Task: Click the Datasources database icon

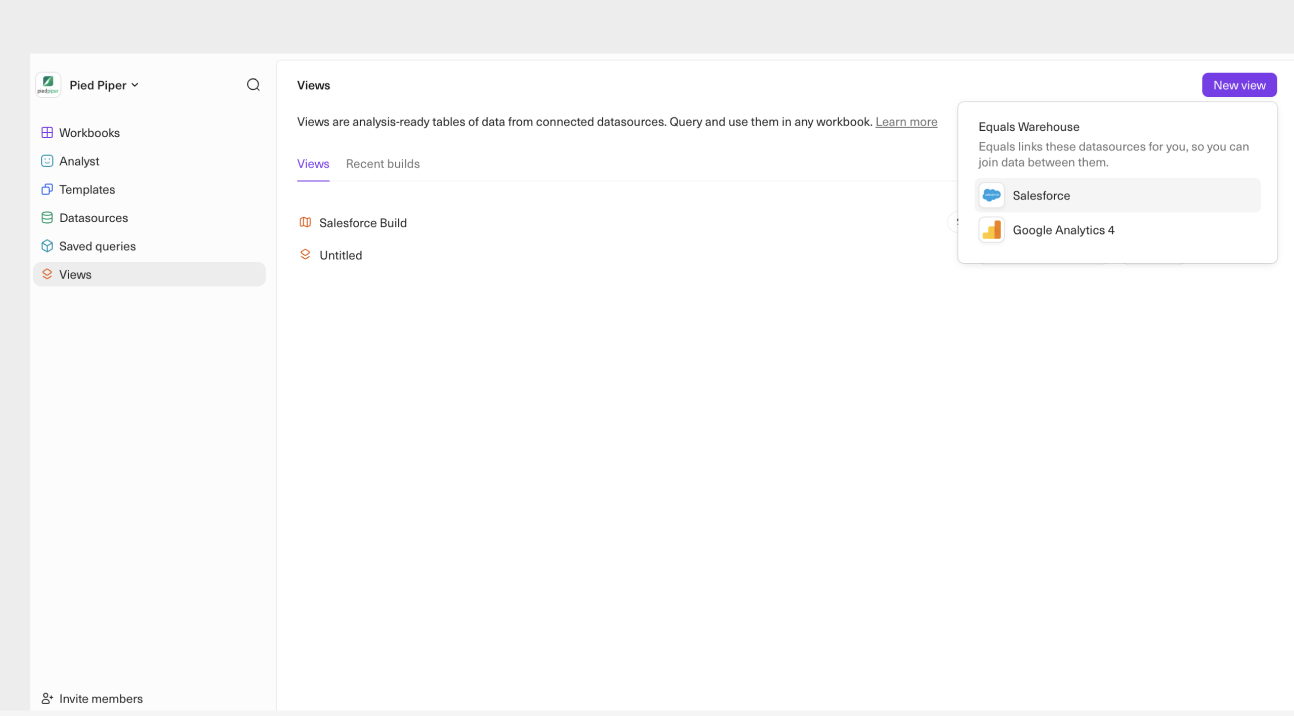Action: [x=47, y=217]
